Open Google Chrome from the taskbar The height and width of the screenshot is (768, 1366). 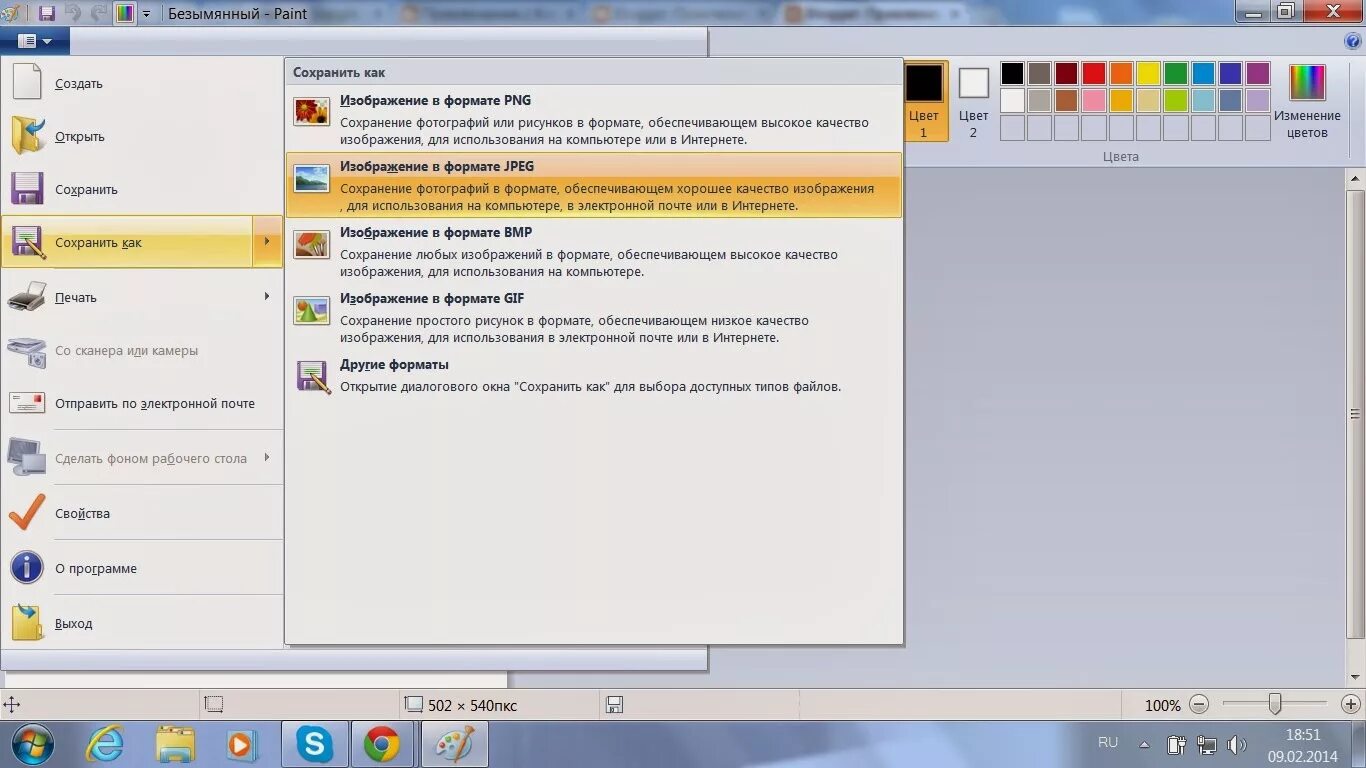coord(382,744)
